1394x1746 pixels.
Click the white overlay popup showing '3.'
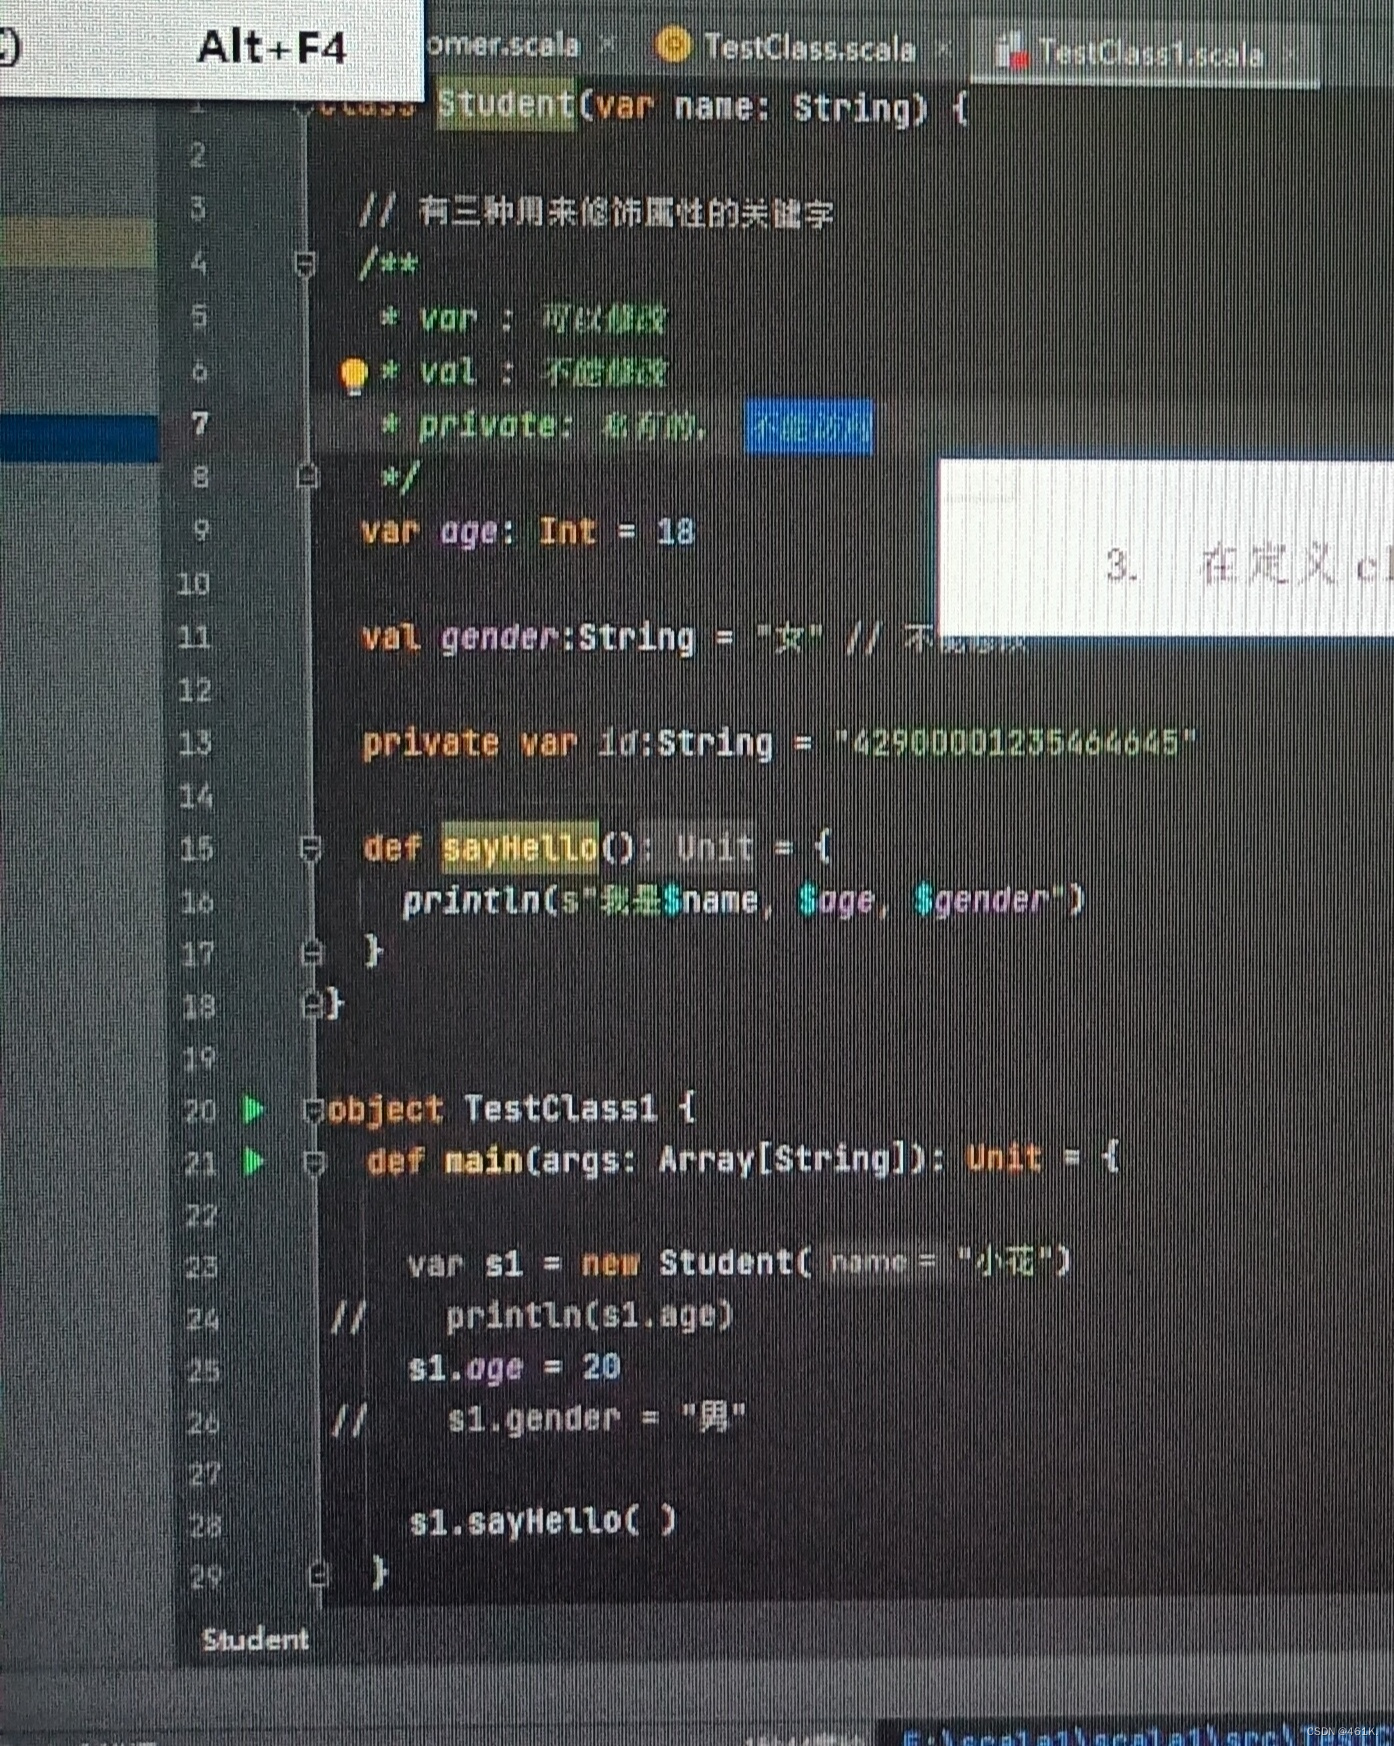tap(1166, 547)
